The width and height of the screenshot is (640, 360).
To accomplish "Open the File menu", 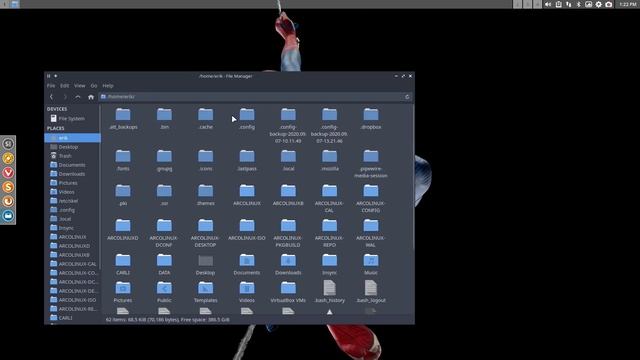I will (51, 86).
